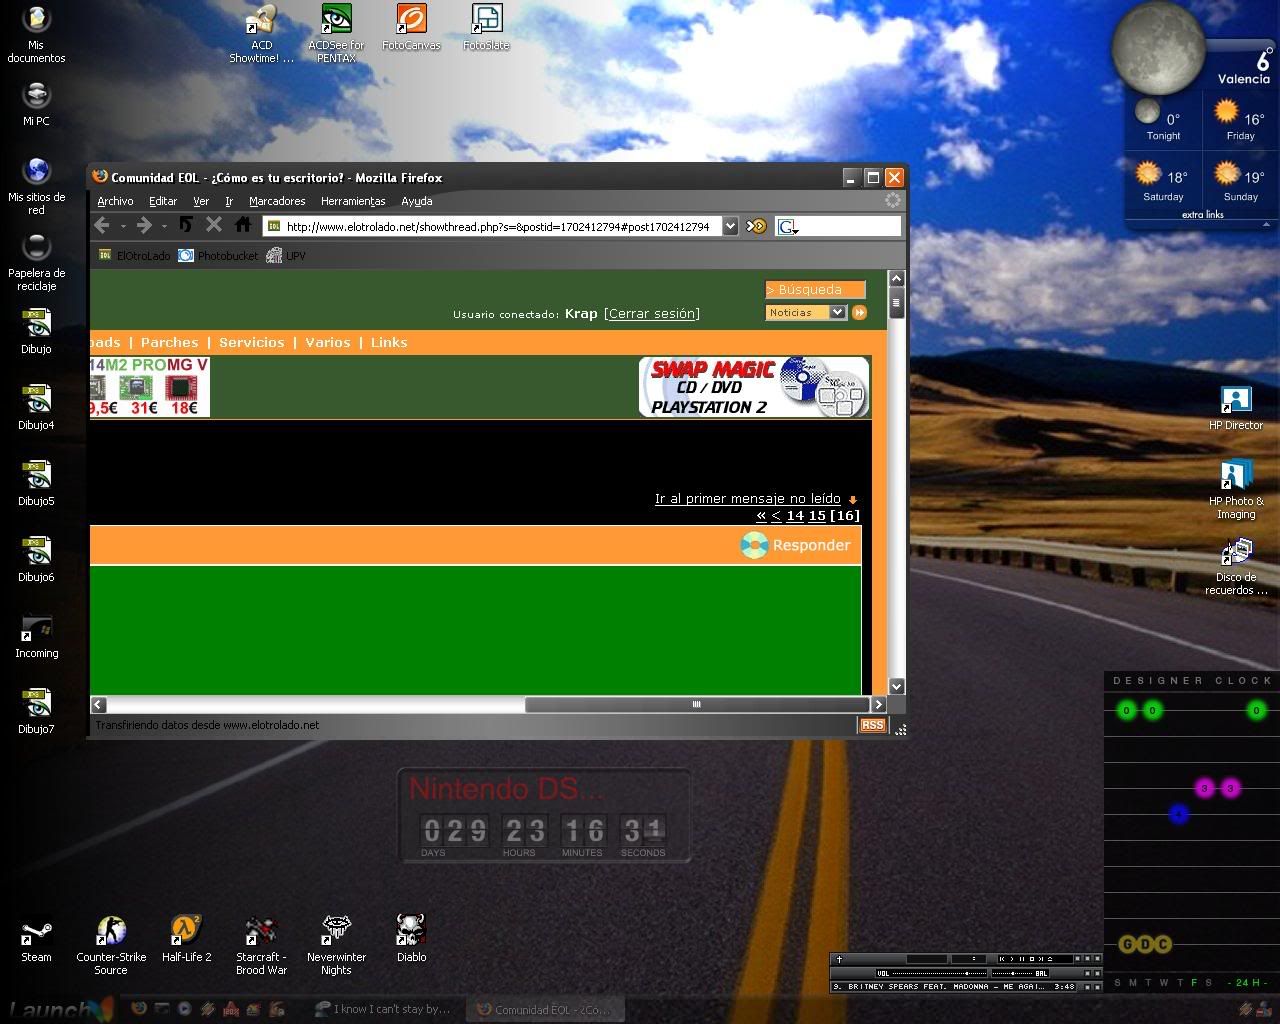Click the vertical scrollbar down arrow

tap(896, 686)
